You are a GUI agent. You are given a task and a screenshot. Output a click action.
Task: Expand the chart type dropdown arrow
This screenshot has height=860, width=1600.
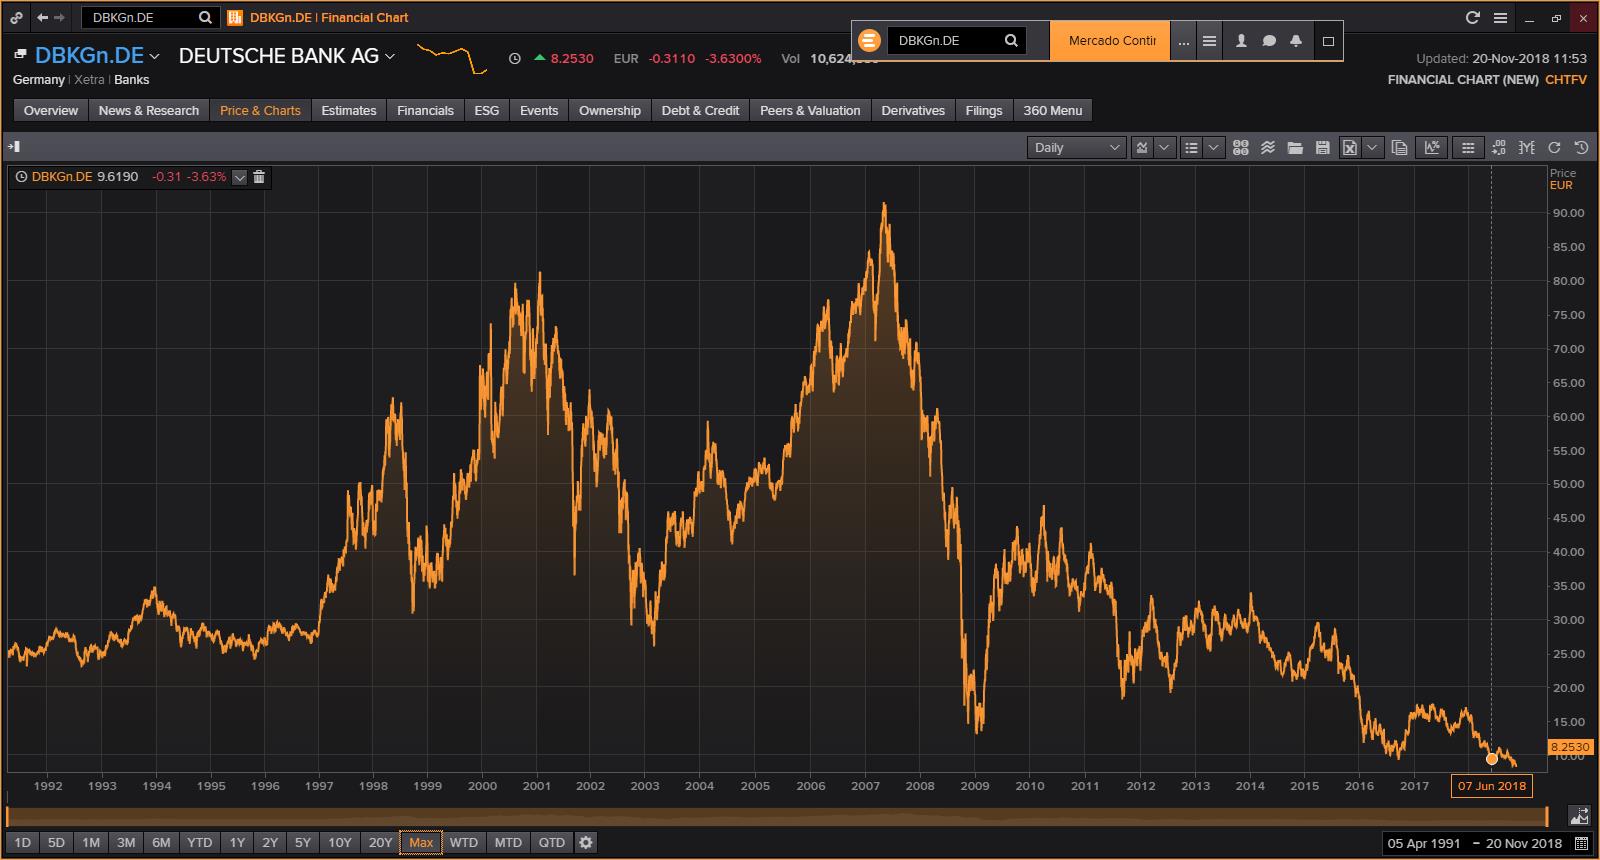(1165, 147)
